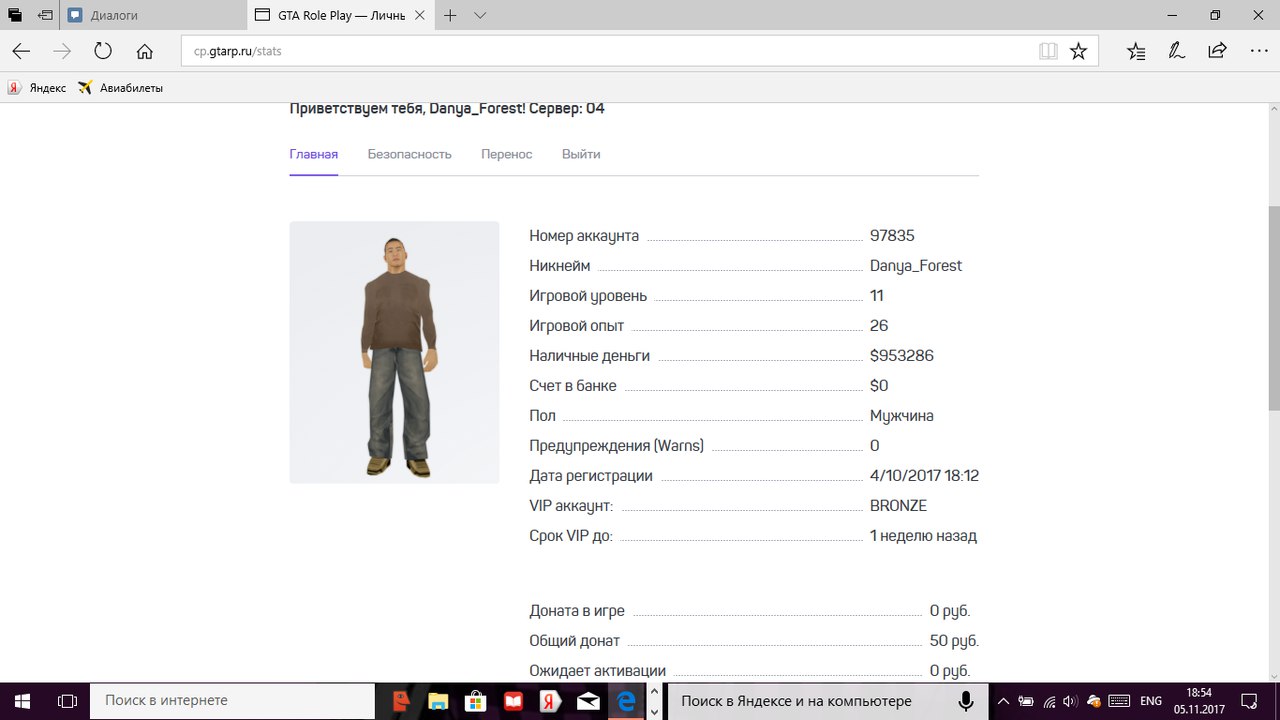Show hidden system tray icons
This screenshot has width=1280, height=720.
pos(1003,701)
